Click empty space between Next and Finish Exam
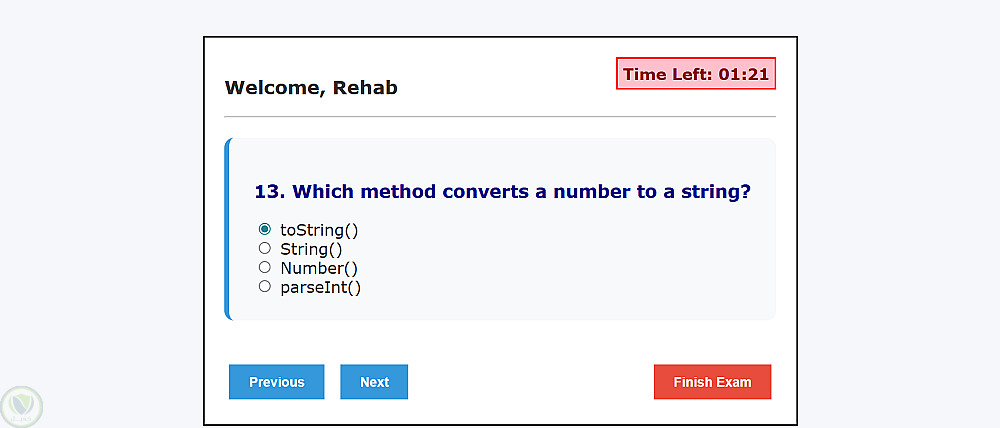 (530, 382)
